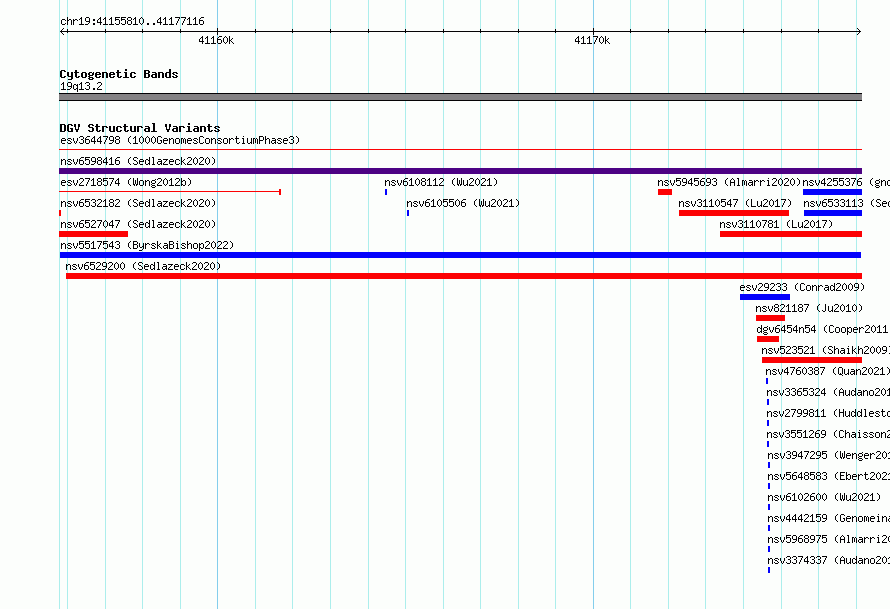
Task: Click the nsv3110547 red variant bar
Action: [x=734, y=213]
